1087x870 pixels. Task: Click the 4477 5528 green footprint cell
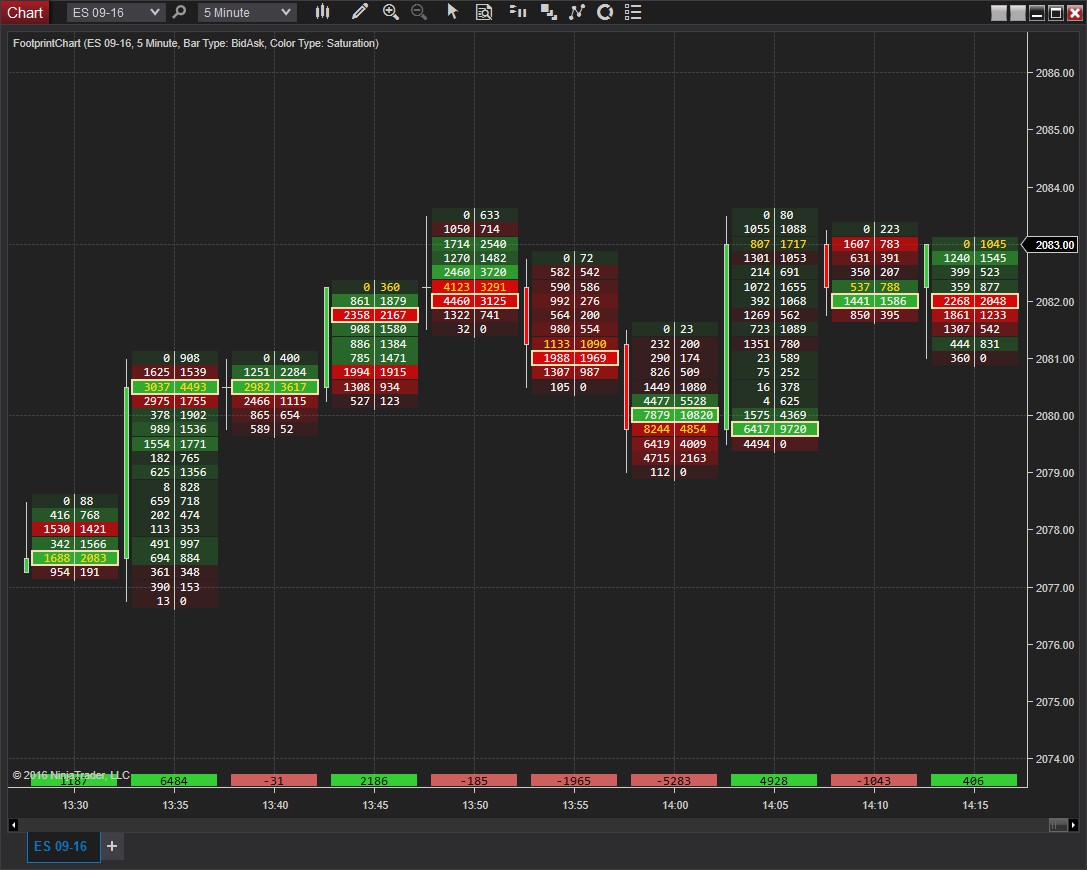click(675, 401)
